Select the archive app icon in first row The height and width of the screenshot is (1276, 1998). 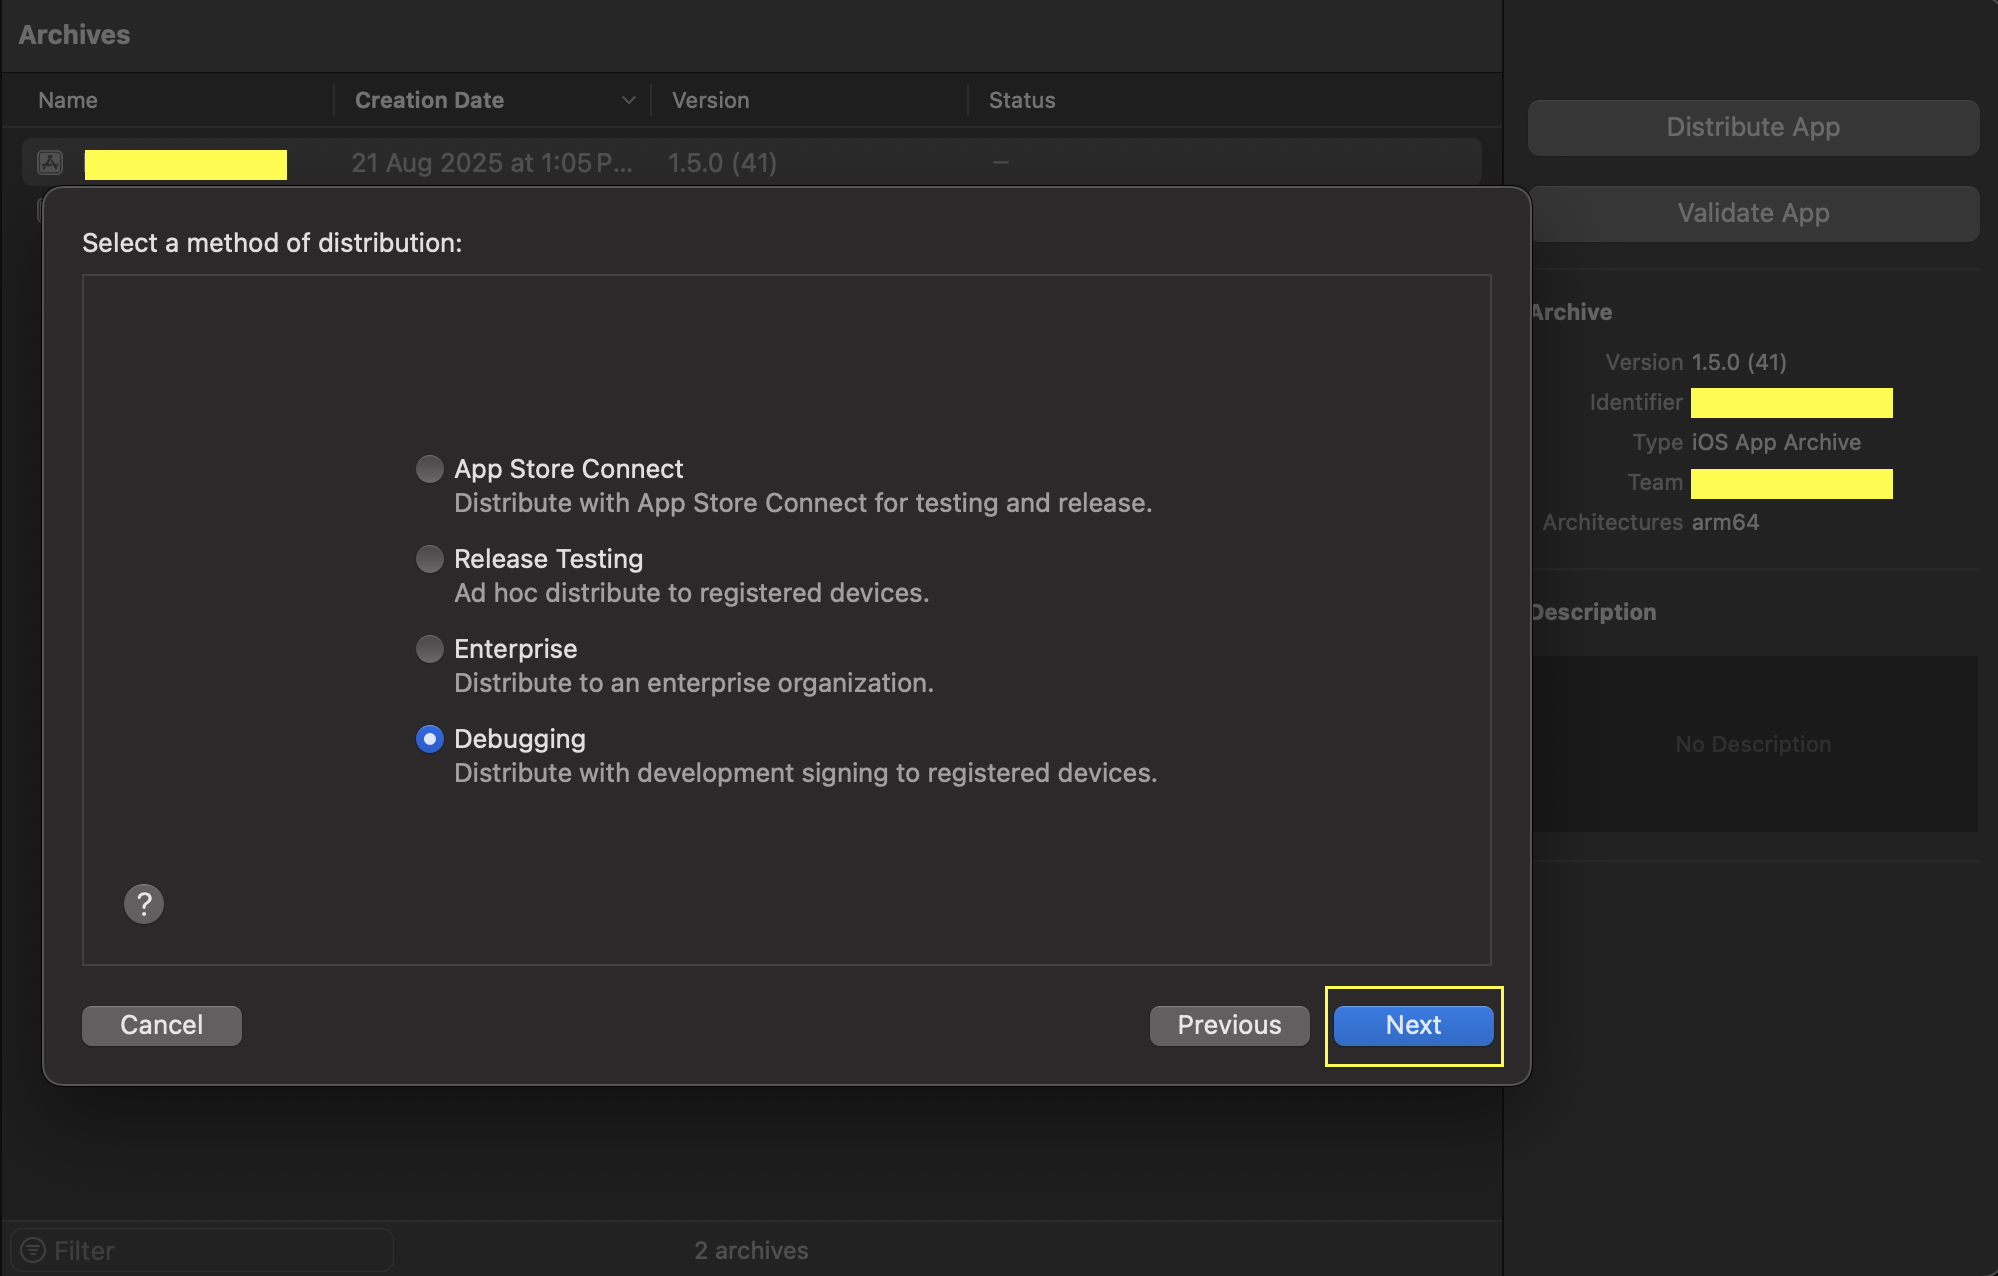coord(50,162)
